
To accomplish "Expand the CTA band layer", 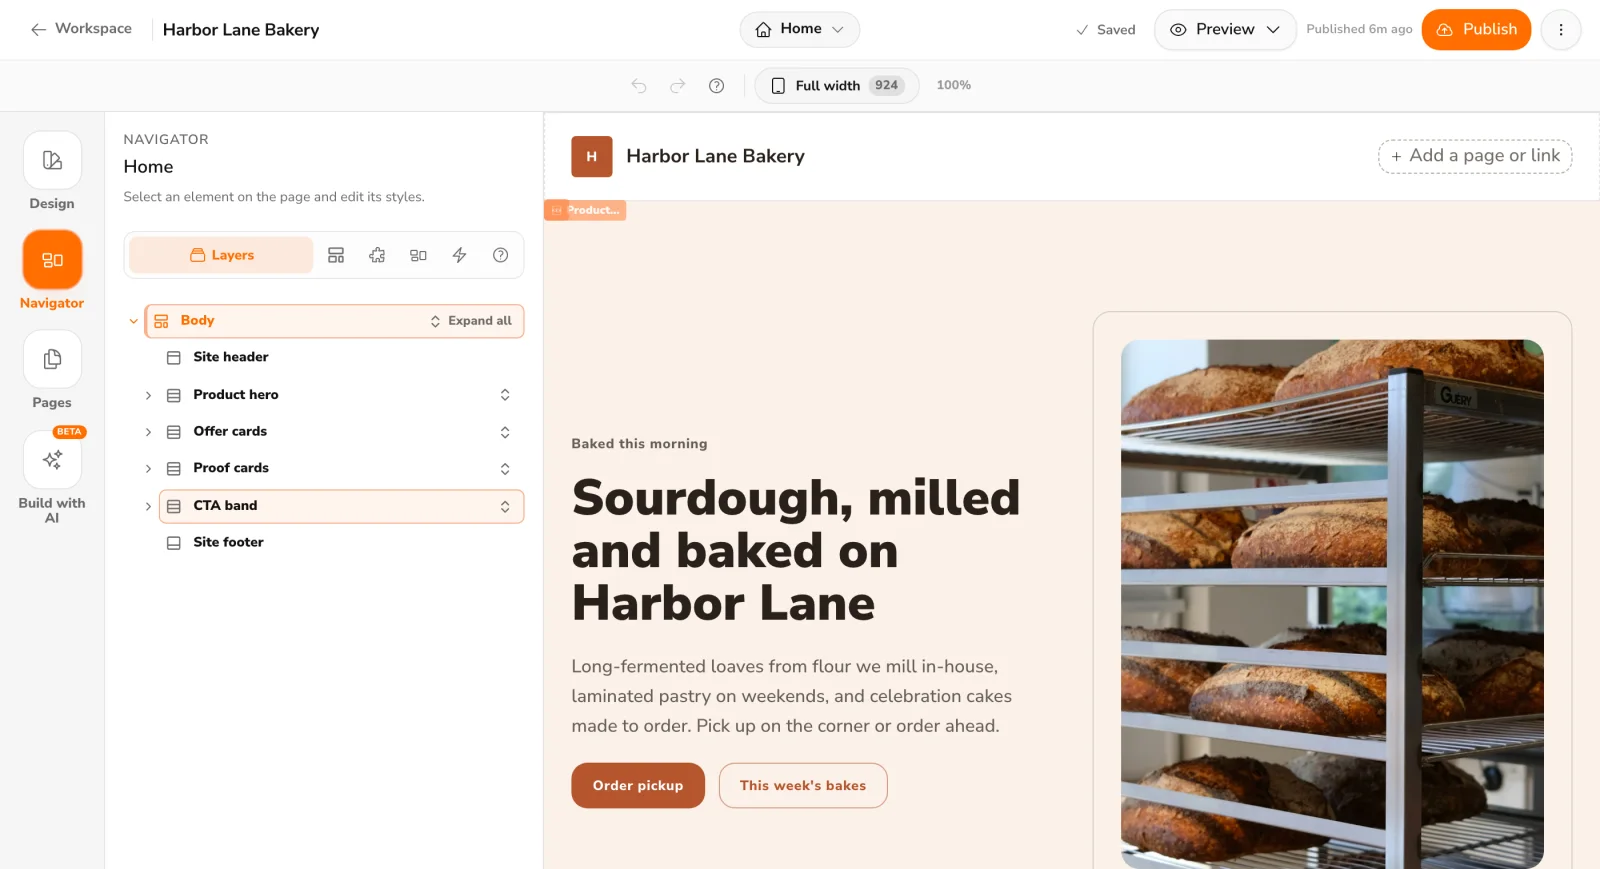I will point(148,506).
